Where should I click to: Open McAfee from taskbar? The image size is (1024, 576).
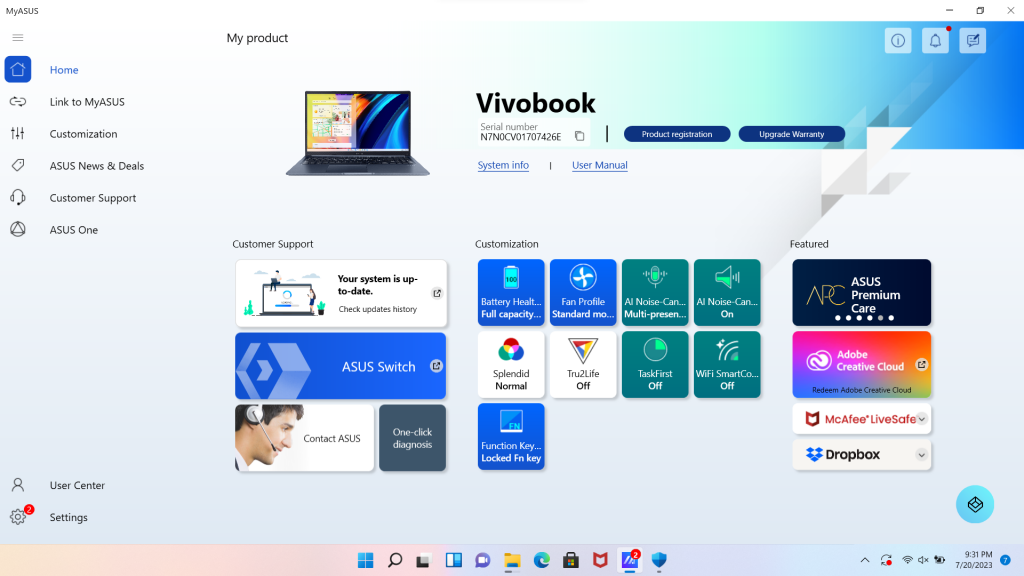(600, 560)
